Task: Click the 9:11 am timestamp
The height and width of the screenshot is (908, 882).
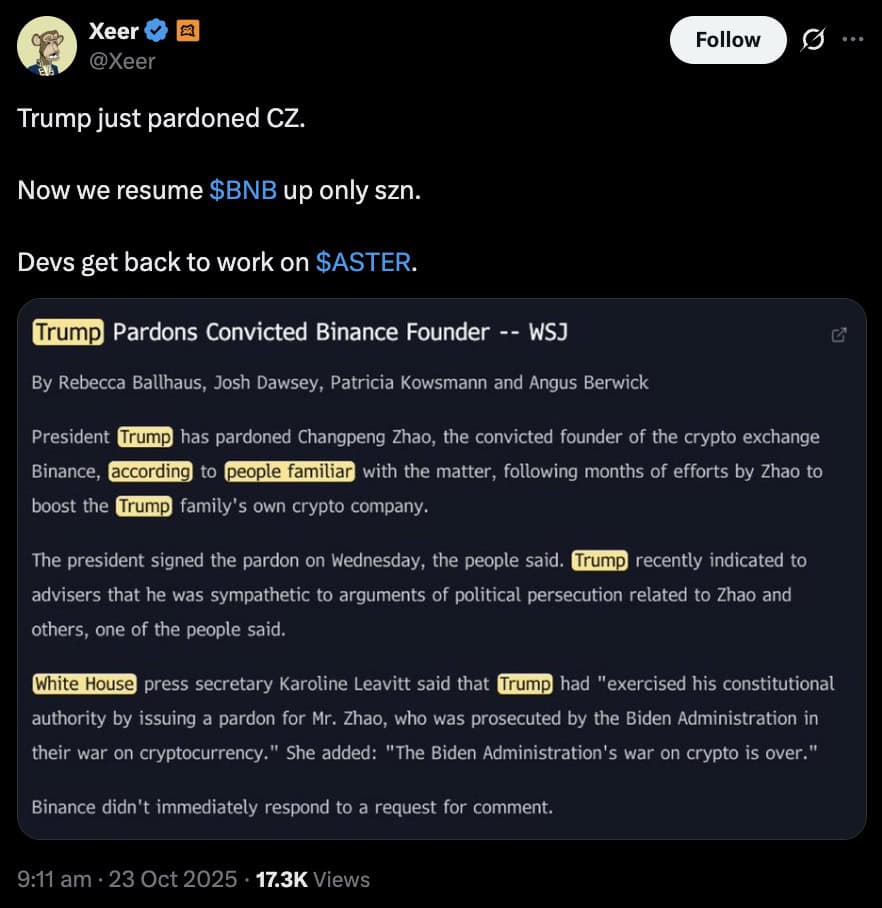Action: coord(55,880)
